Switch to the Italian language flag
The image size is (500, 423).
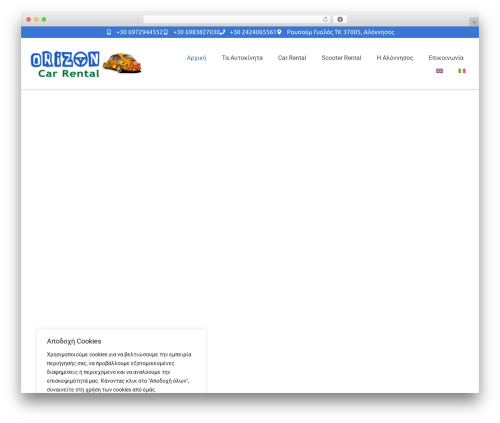pyautogui.click(x=462, y=71)
